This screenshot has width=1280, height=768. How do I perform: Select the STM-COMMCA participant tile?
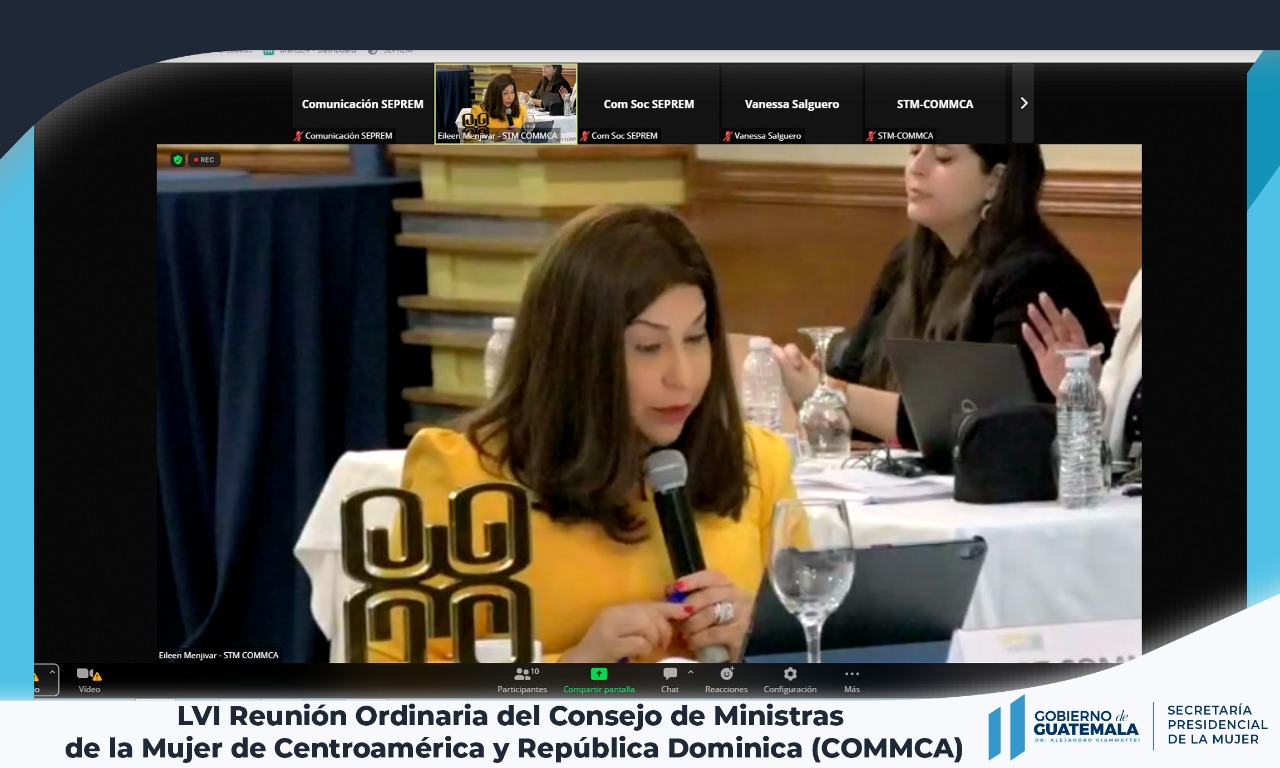934,103
